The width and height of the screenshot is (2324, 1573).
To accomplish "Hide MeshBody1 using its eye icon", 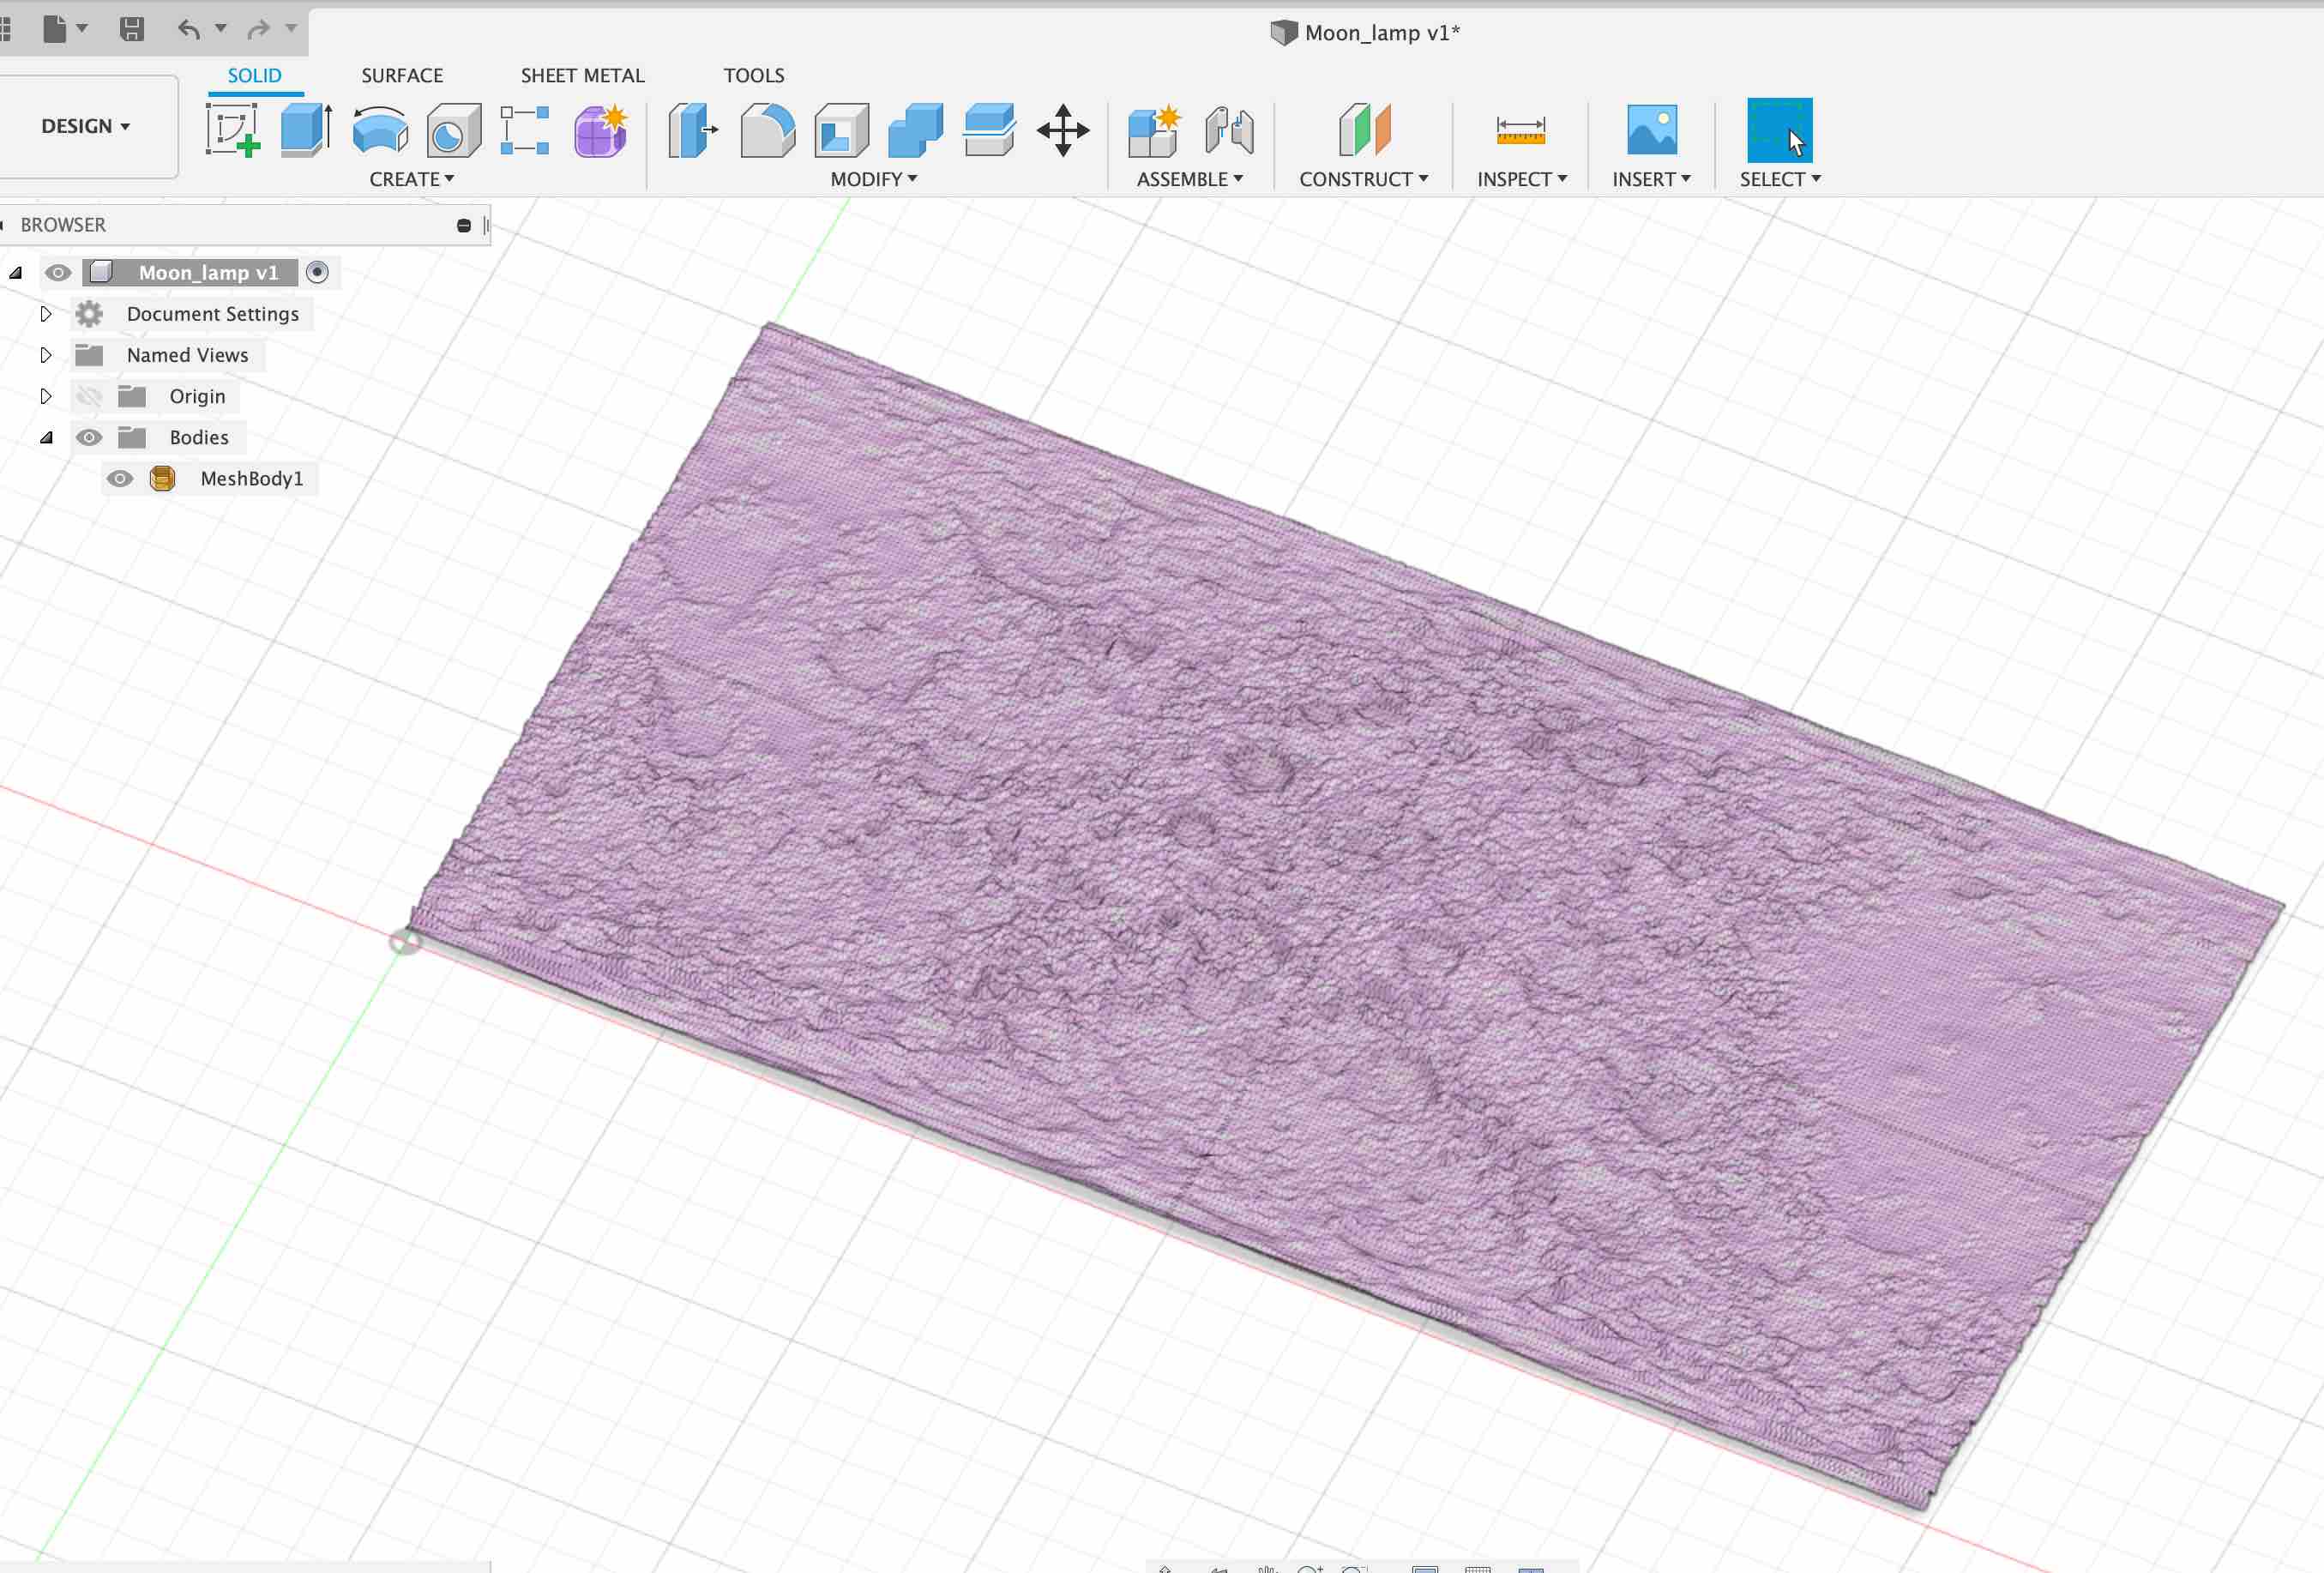I will [x=120, y=478].
